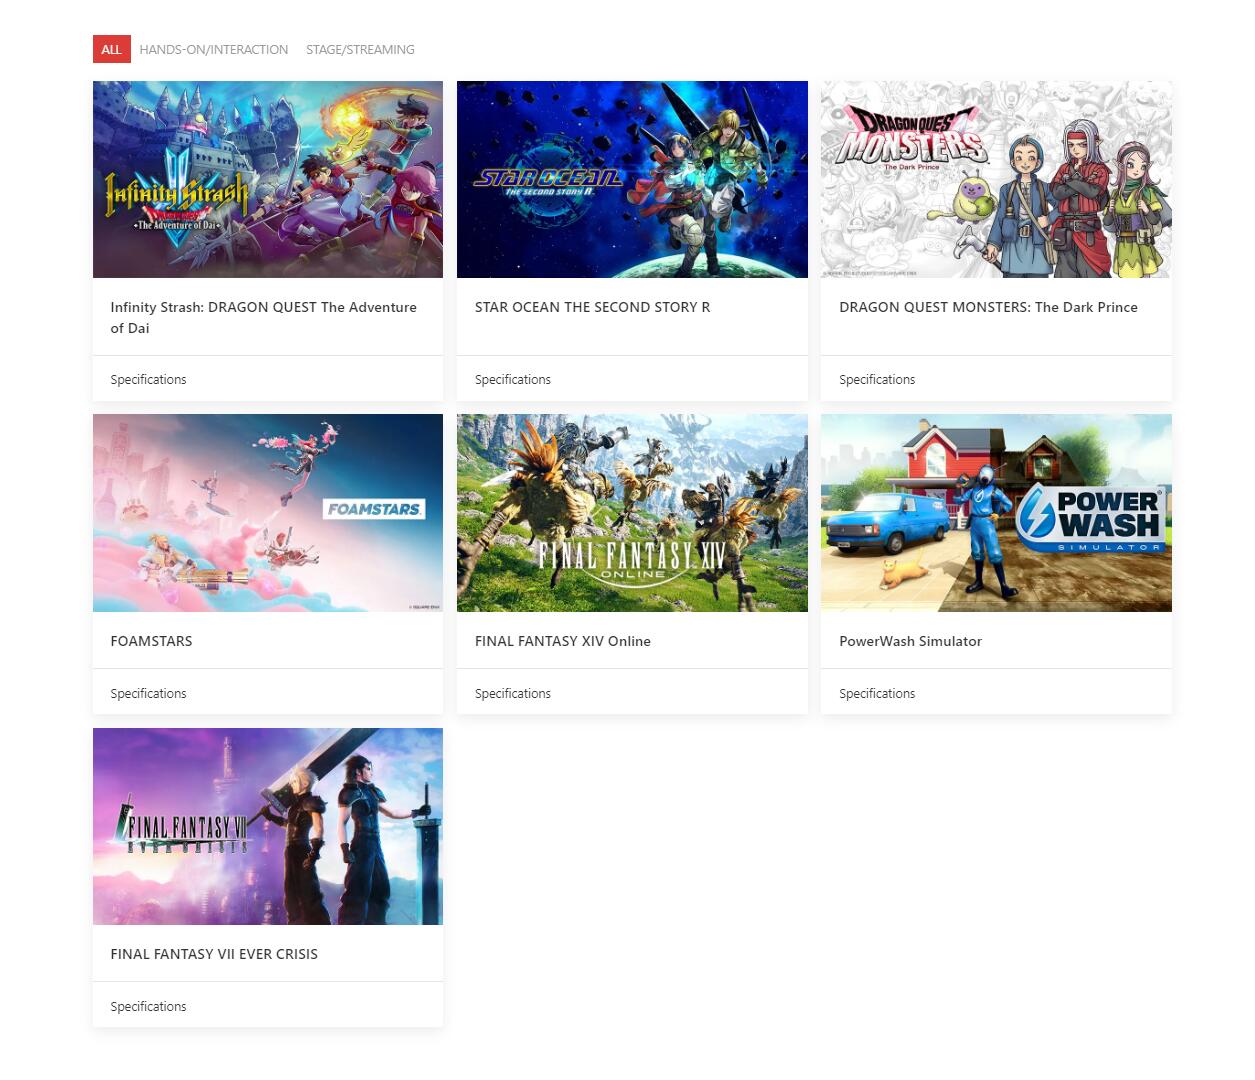Click the FOAMSTARS title text
The image size is (1255, 1080).
[x=151, y=641]
